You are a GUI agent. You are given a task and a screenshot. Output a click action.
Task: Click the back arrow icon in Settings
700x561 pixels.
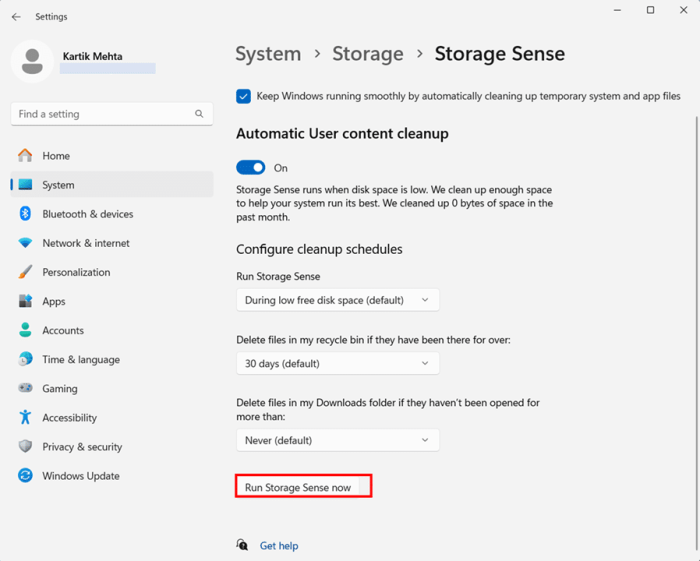(x=16, y=17)
